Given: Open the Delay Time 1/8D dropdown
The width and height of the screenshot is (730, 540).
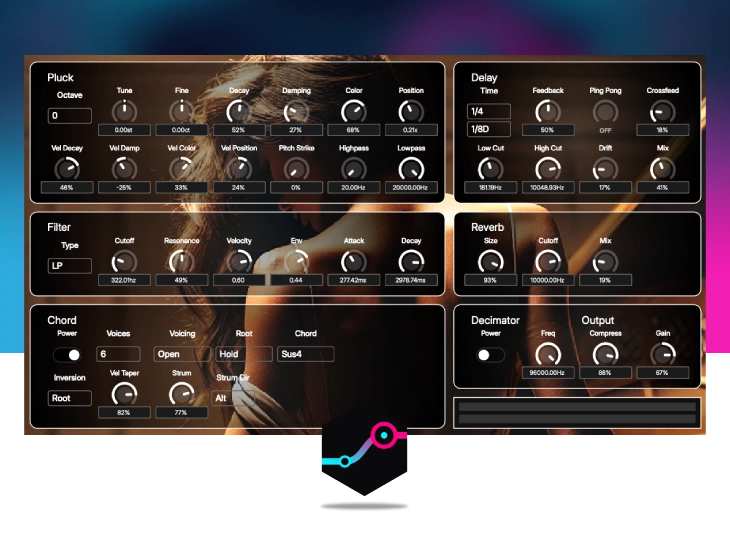Looking at the screenshot, I should click(488, 129).
